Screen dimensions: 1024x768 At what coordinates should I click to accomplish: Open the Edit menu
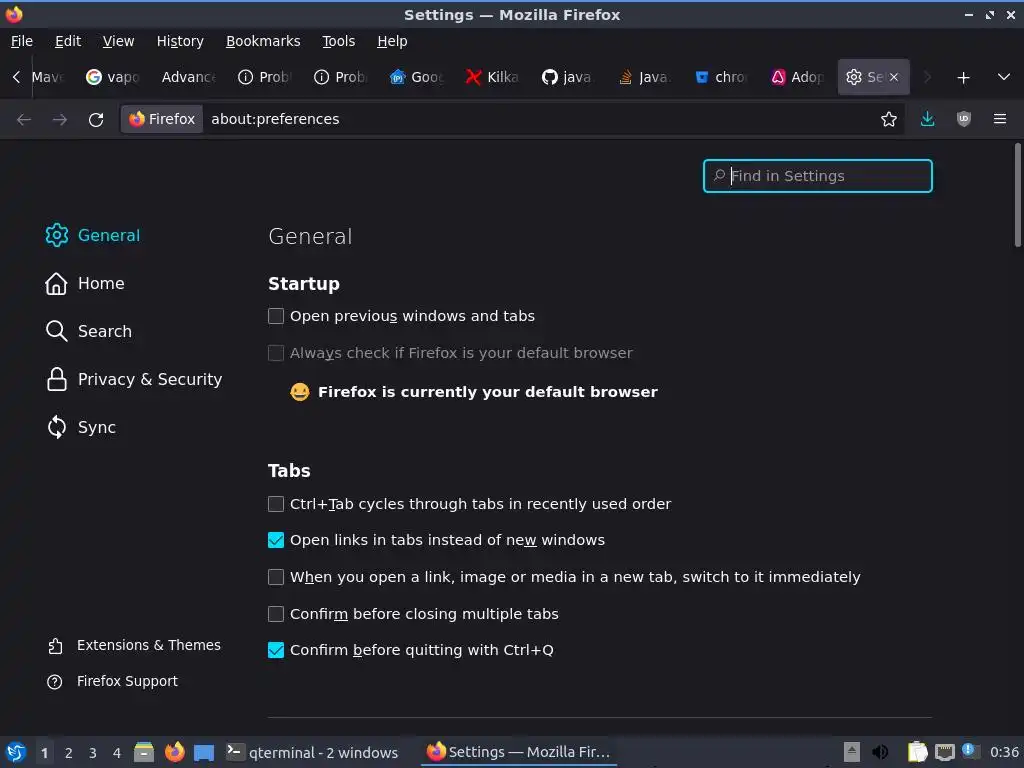(68, 41)
